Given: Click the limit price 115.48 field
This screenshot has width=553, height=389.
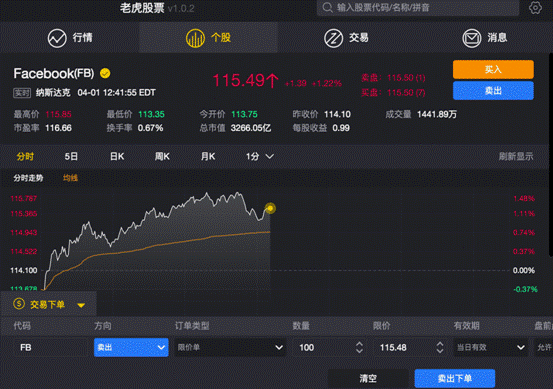Looking at the screenshot, I should click(x=405, y=348).
